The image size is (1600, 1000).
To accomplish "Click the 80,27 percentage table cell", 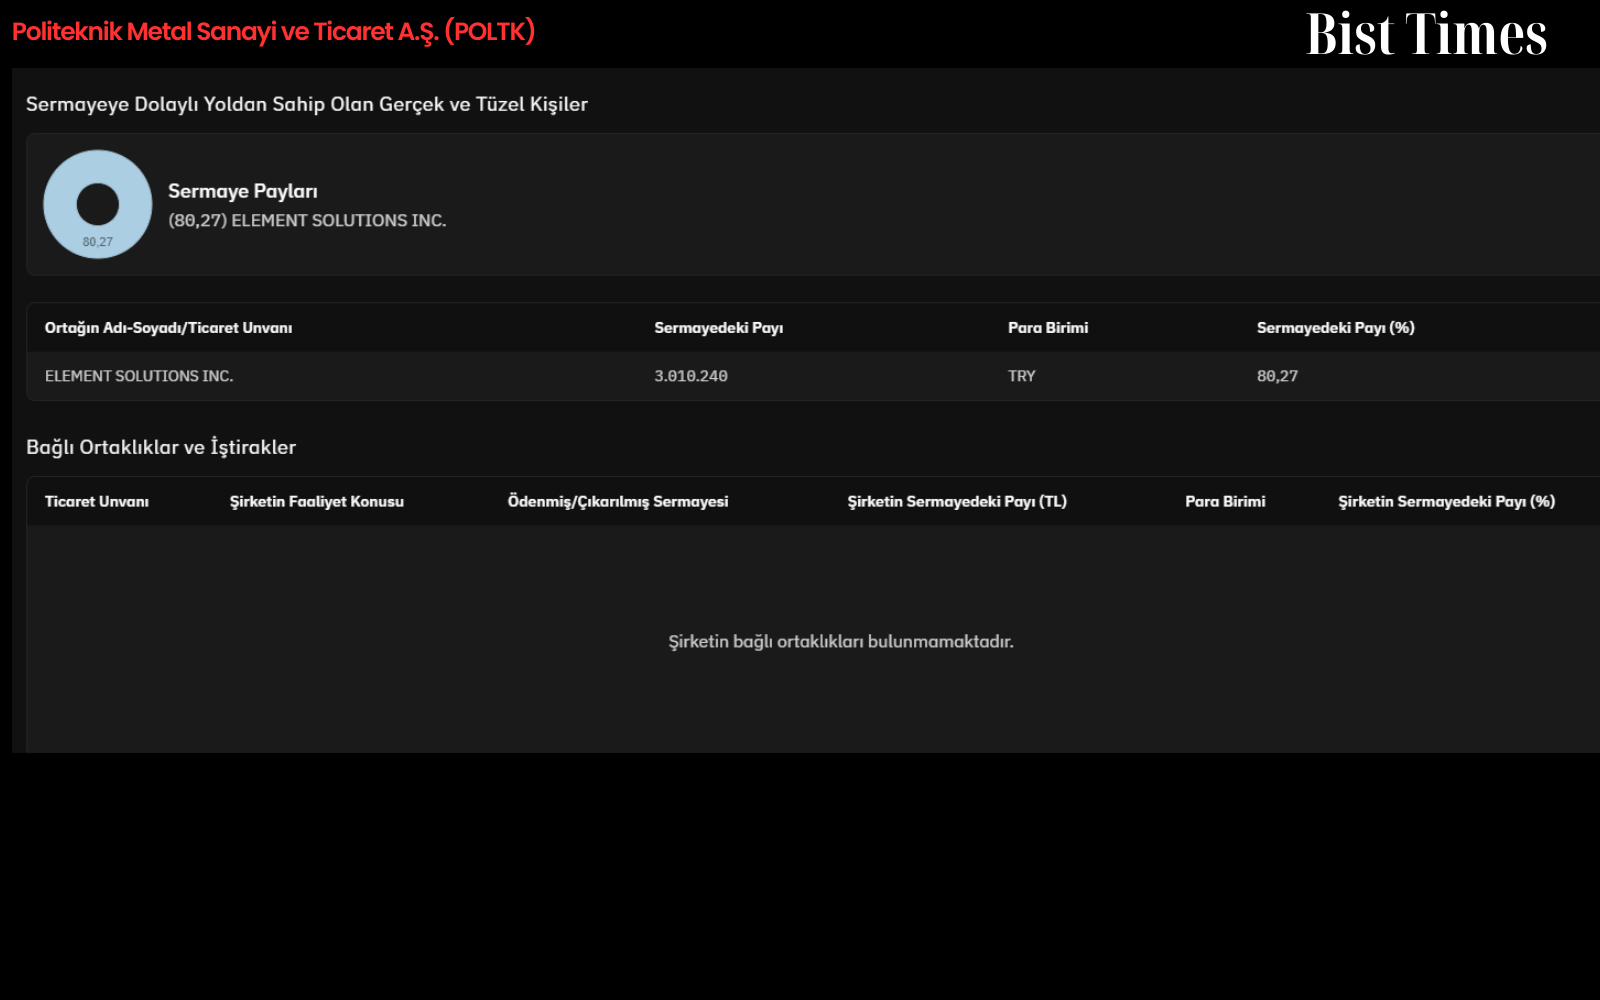I will pos(1277,376).
